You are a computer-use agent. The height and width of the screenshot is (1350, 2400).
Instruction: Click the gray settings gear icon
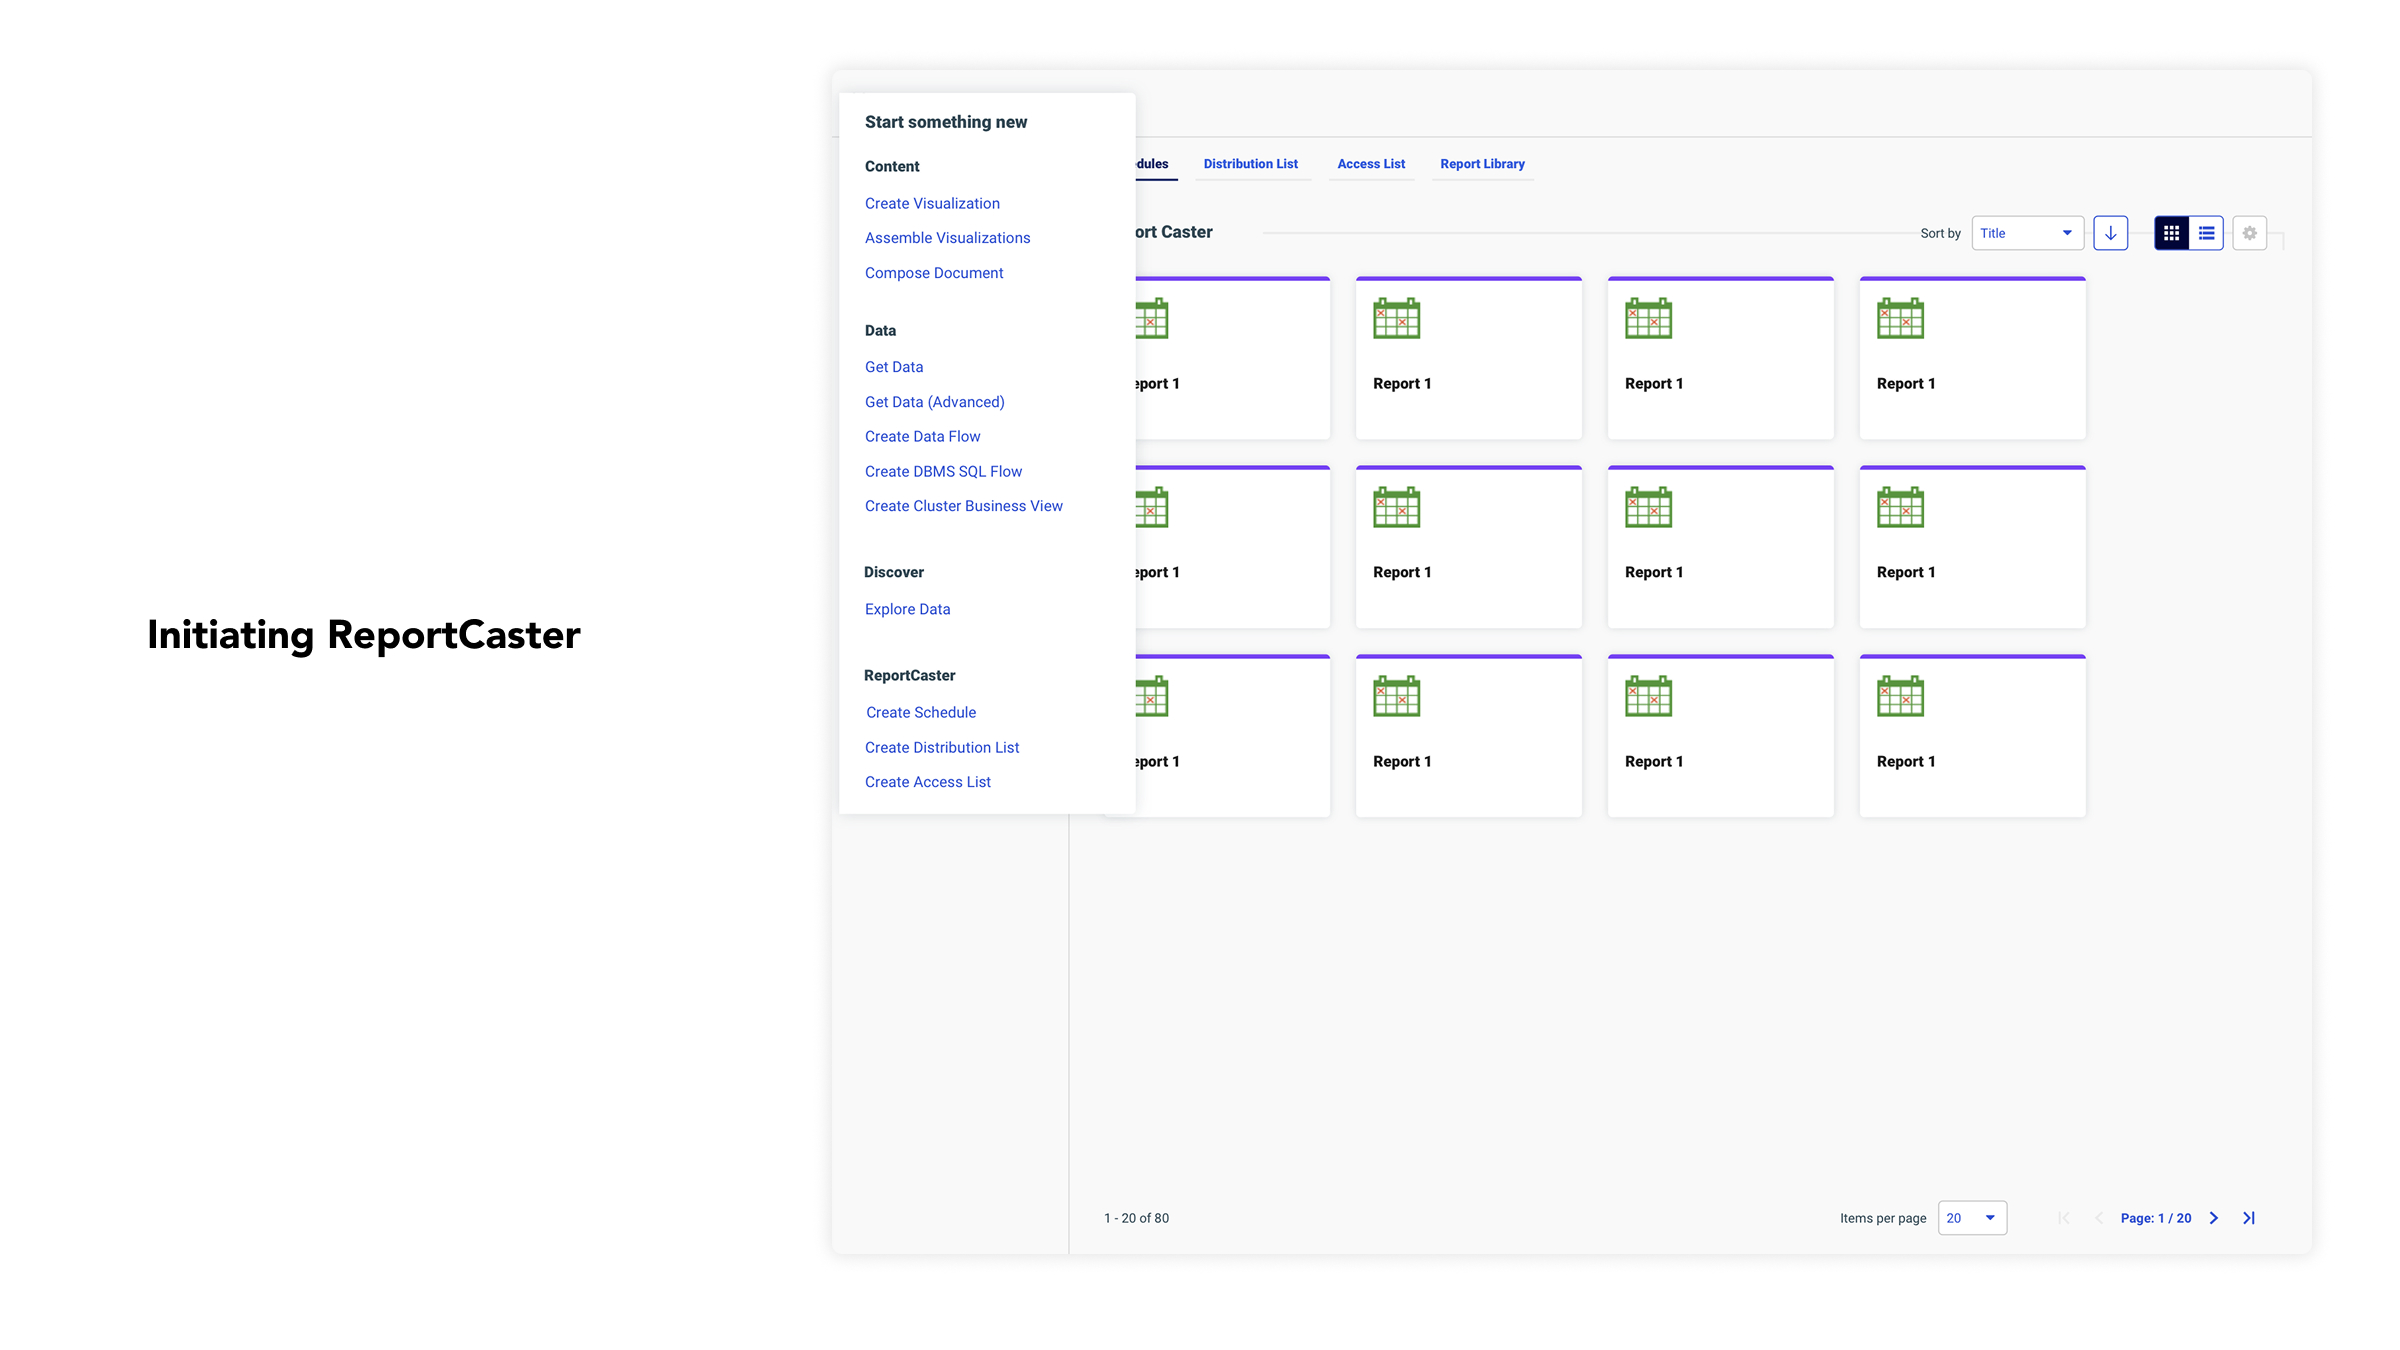tap(2249, 233)
